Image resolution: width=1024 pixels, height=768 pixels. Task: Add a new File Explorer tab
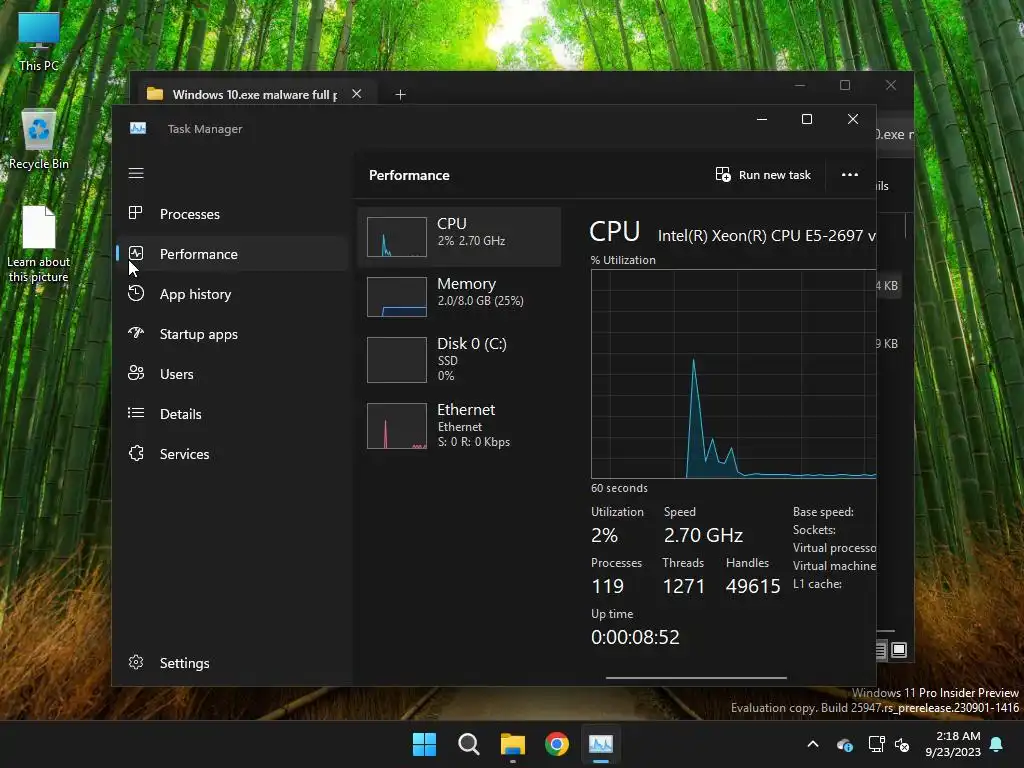(400, 95)
